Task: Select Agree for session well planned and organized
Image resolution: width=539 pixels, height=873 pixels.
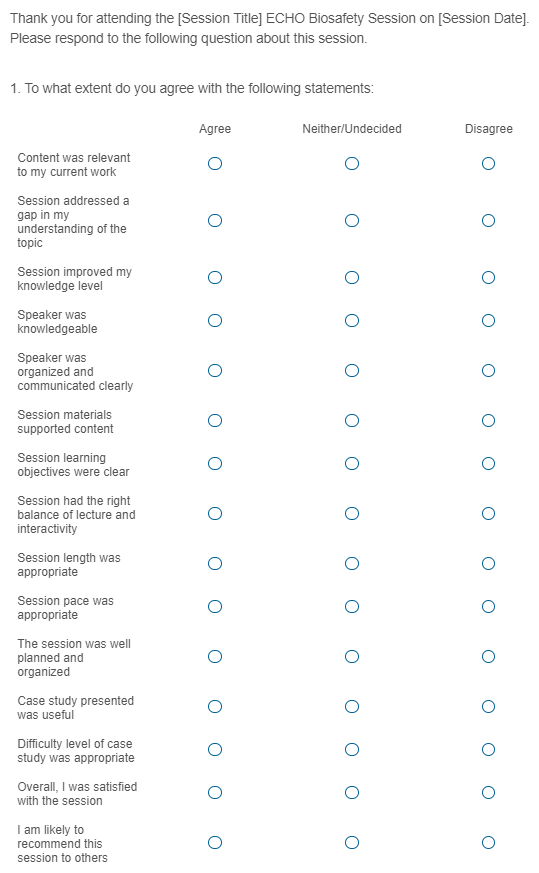Action: click(x=215, y=657)
